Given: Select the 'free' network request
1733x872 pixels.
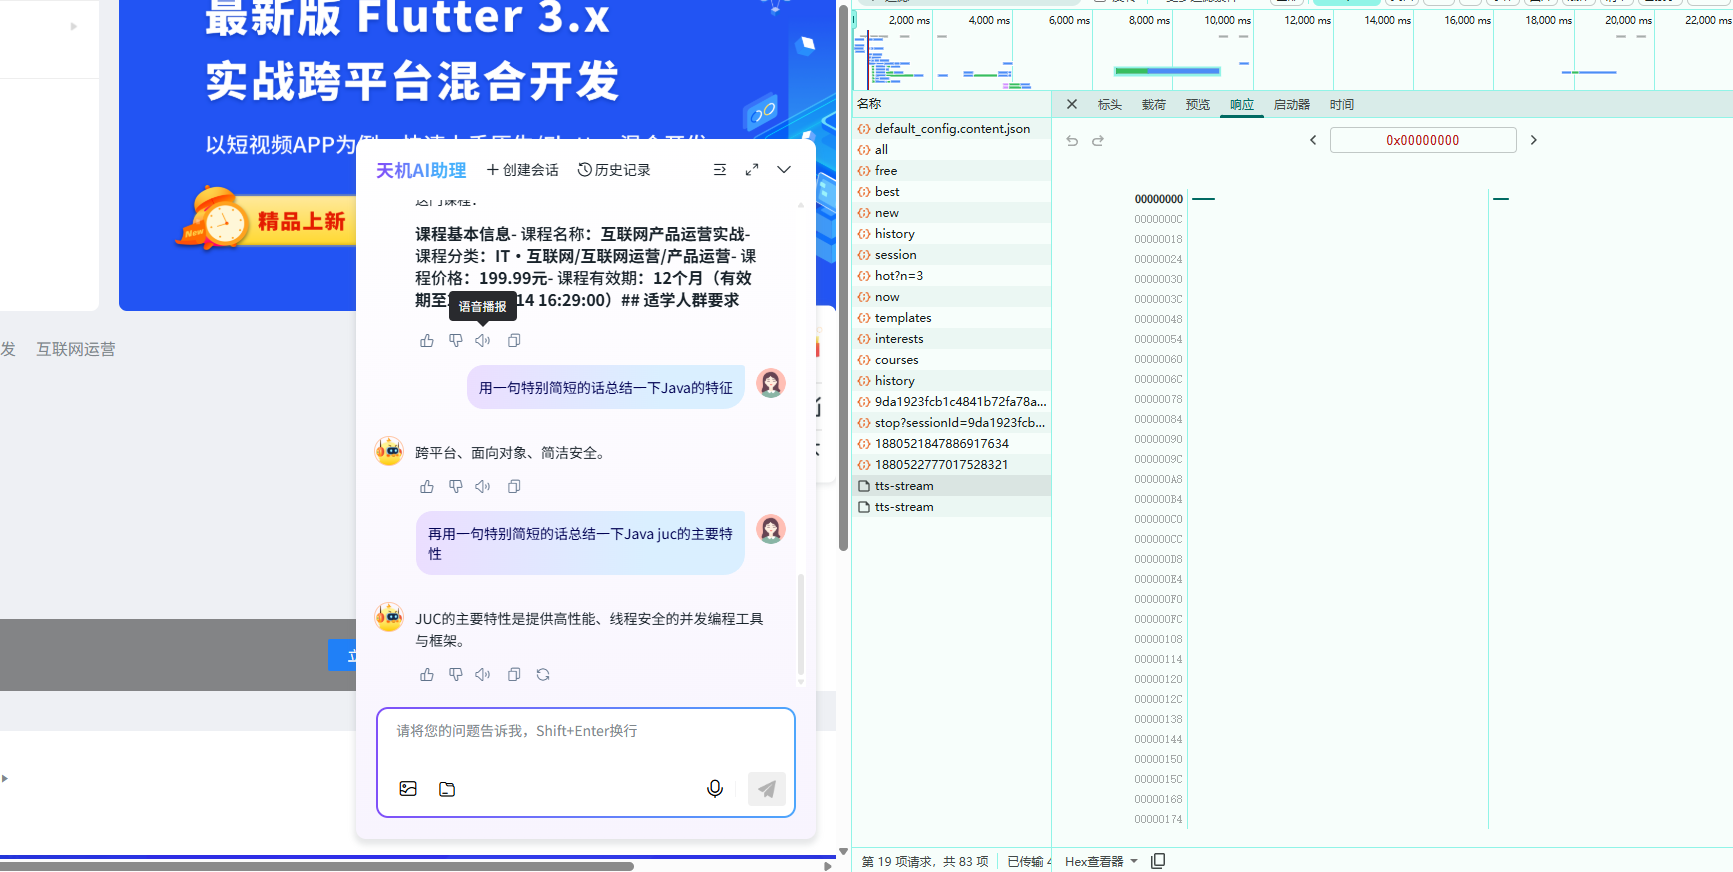Looking at the screenshot, I should click(x=951, y=171).
